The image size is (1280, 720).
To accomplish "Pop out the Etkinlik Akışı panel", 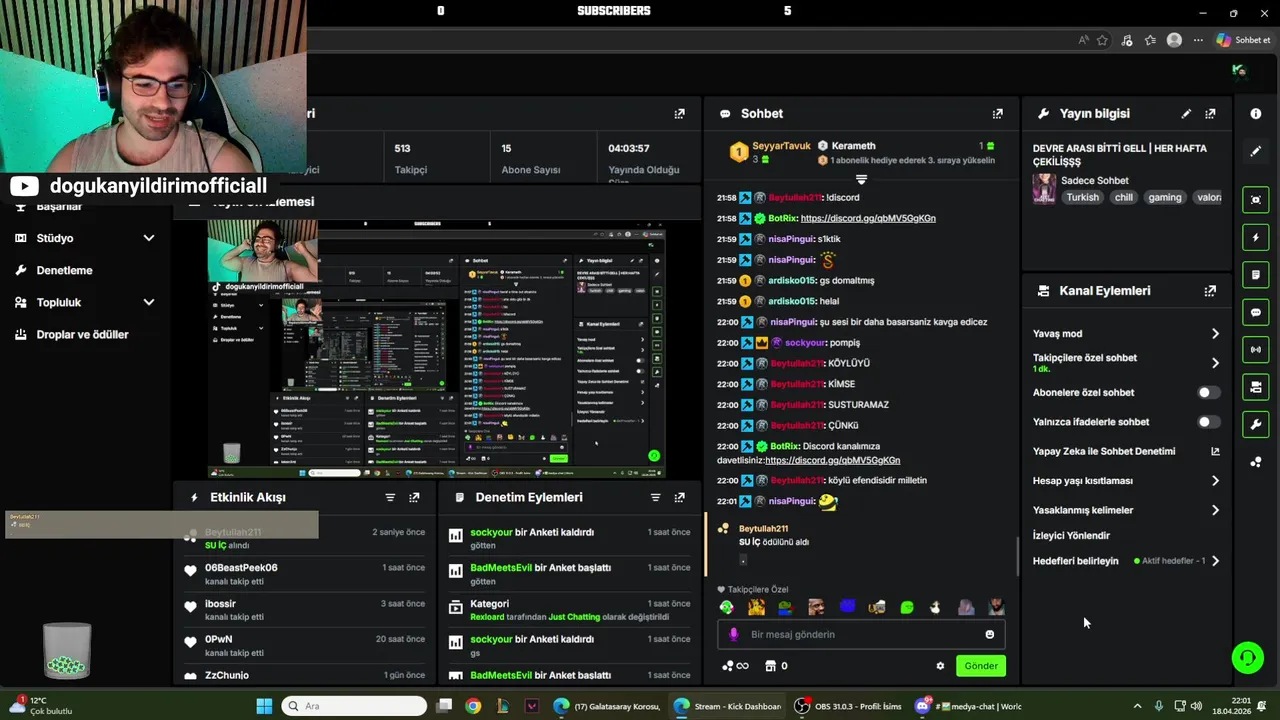I will (414, 497).
